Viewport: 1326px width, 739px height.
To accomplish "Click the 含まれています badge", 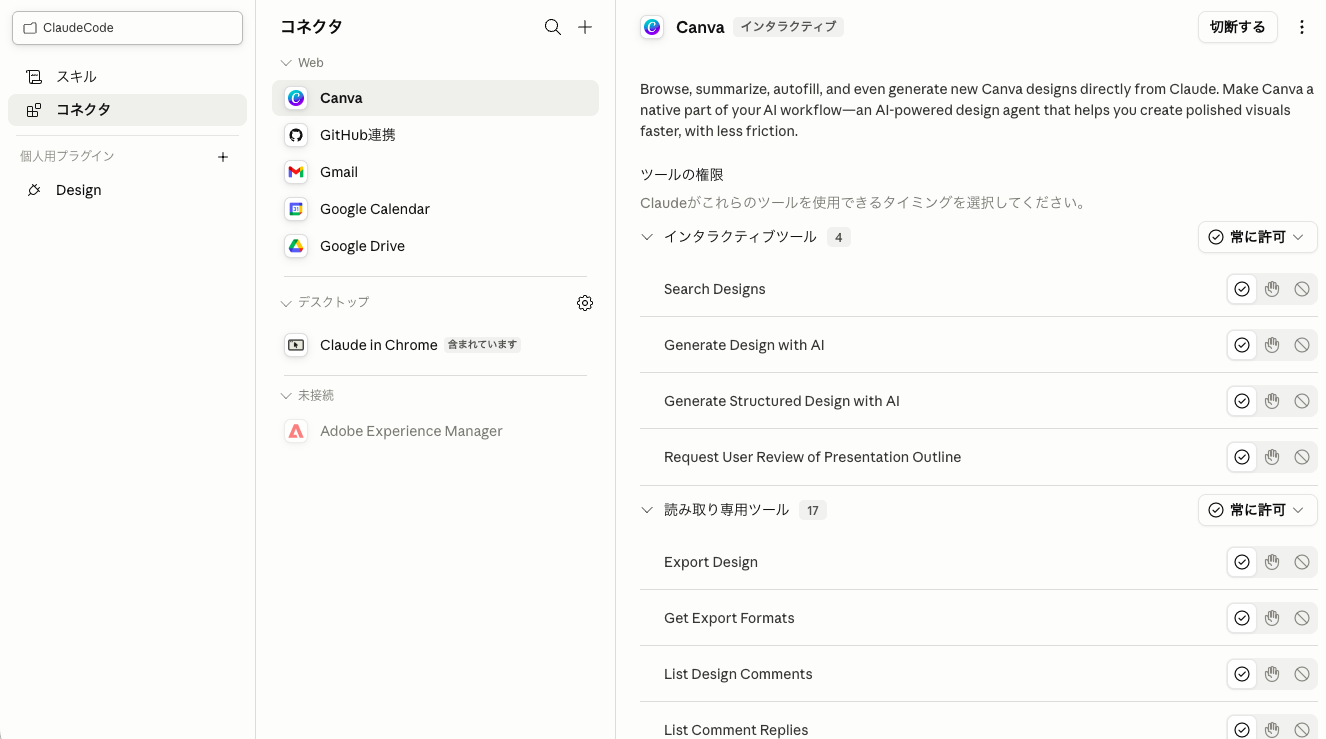I will click(x=482, y=345).
